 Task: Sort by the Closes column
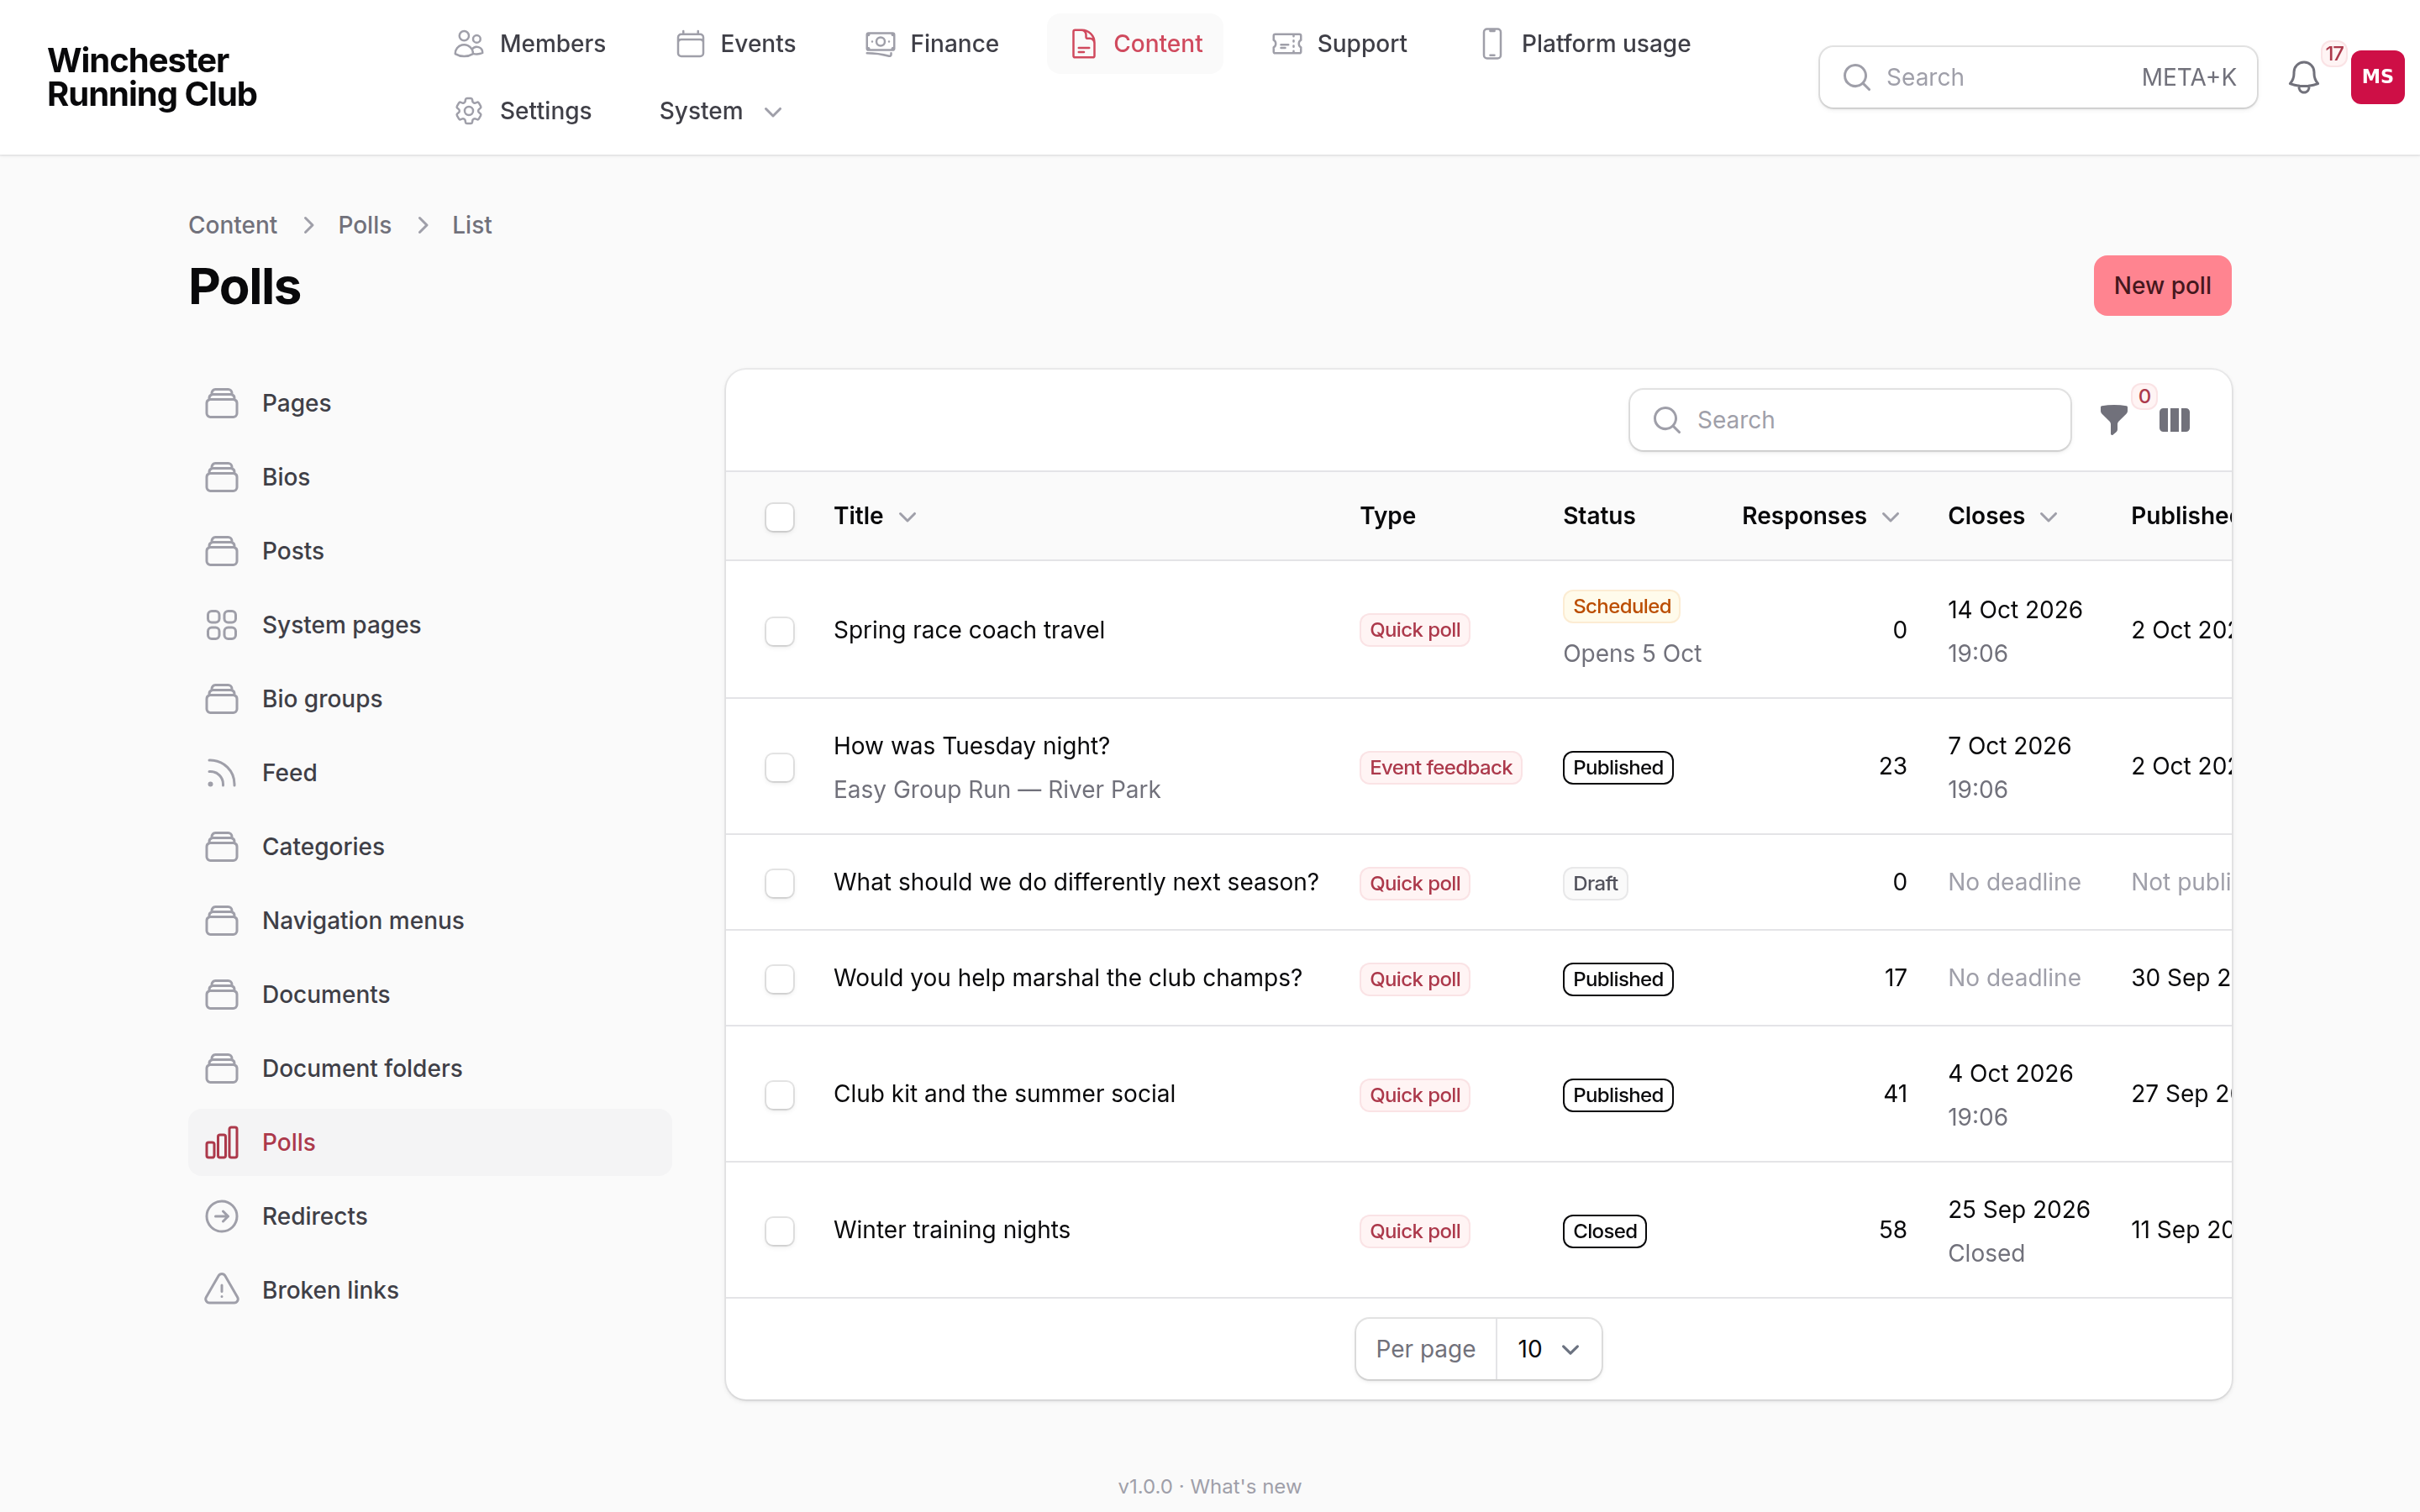coord(2002,516)
